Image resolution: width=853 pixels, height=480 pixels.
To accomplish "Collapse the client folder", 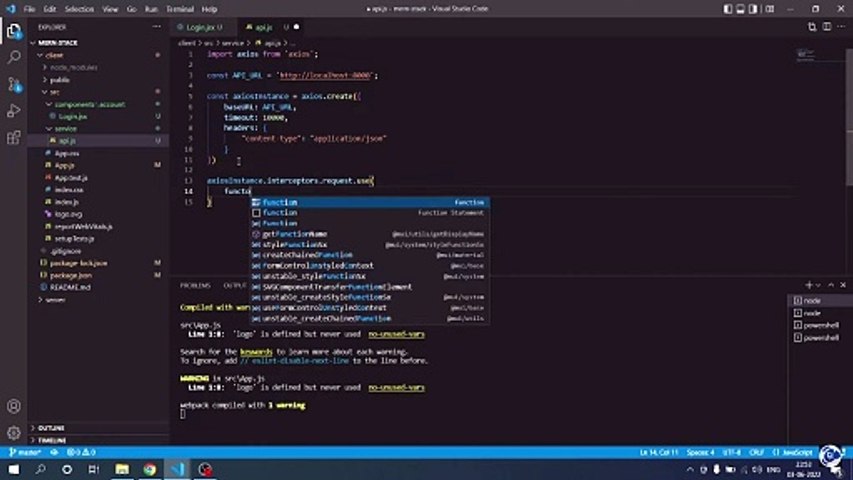I will (x=54, y=55).
